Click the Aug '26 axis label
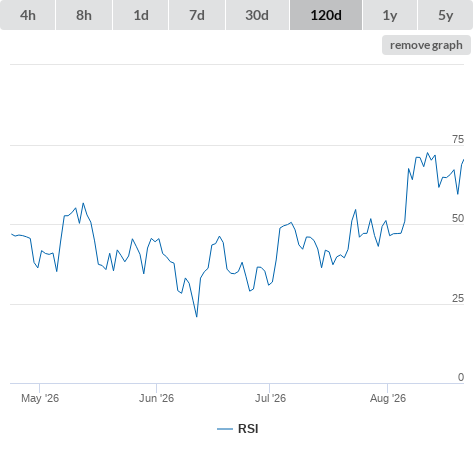Viewport: 474px width, 455px height. (388, 398)
